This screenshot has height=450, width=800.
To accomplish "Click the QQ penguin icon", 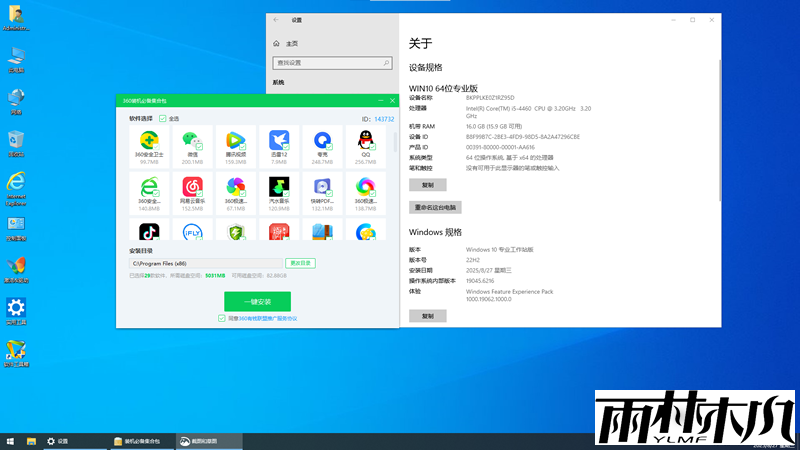I will tap(365, 140).
